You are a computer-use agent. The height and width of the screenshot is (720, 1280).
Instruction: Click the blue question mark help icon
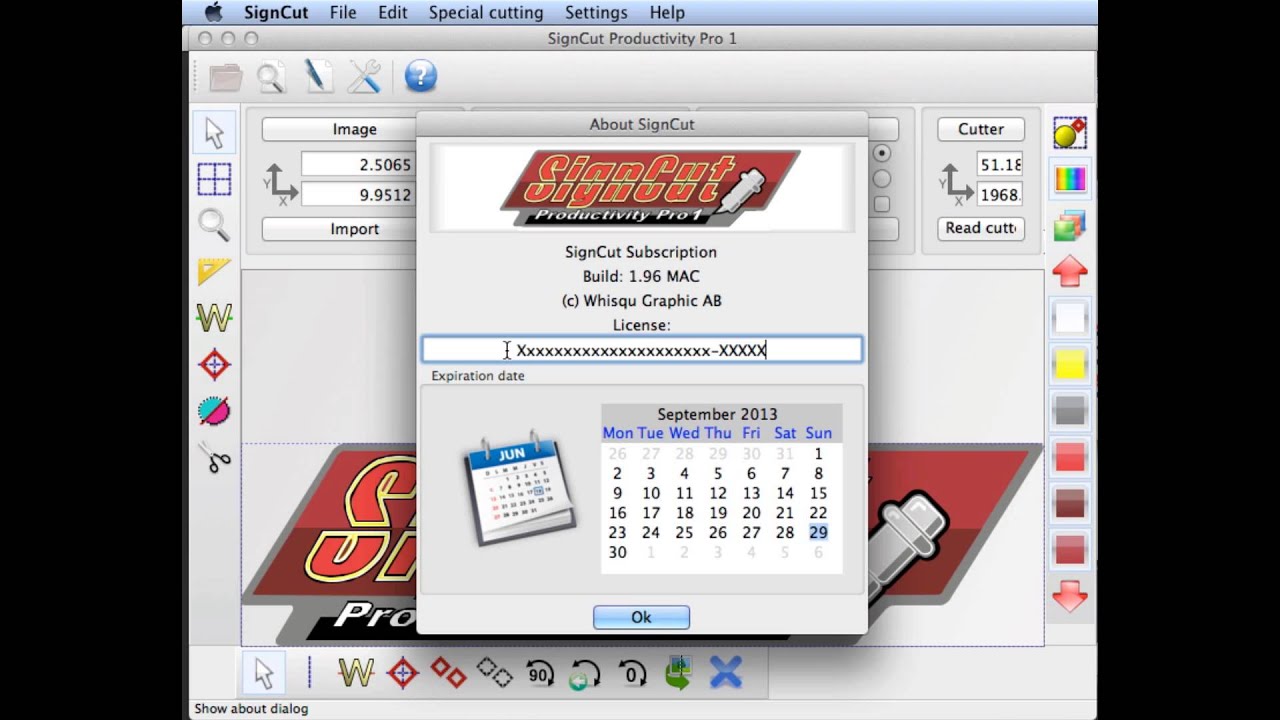pyautogui.click(x=421, y=76)
